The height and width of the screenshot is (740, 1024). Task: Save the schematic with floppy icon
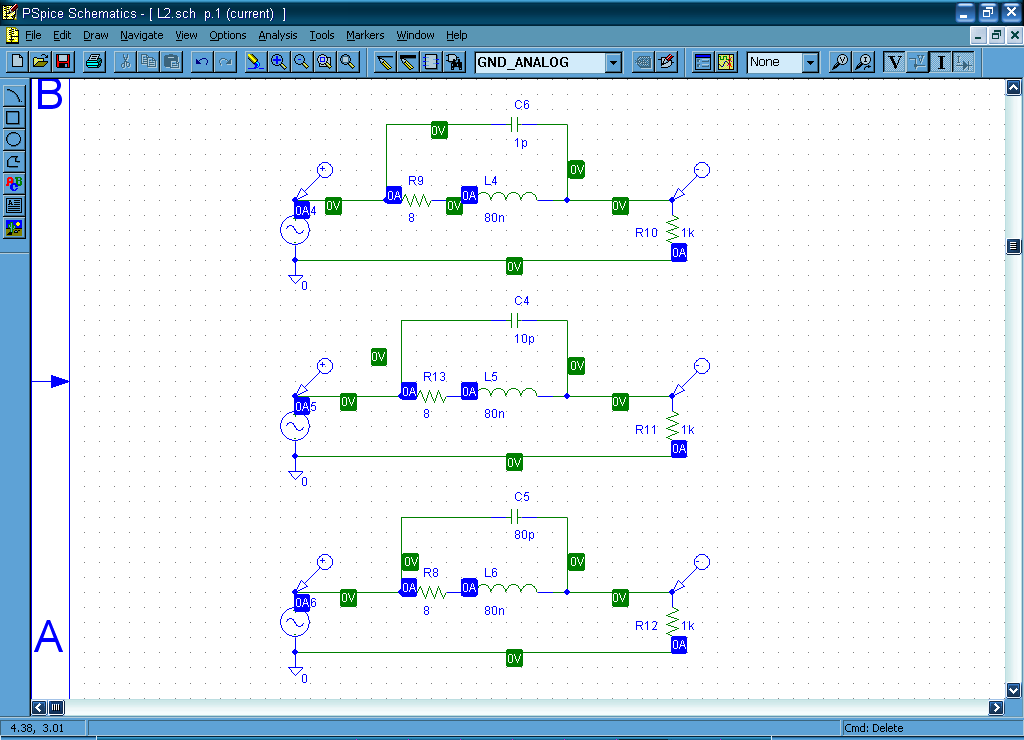[63, 62]
